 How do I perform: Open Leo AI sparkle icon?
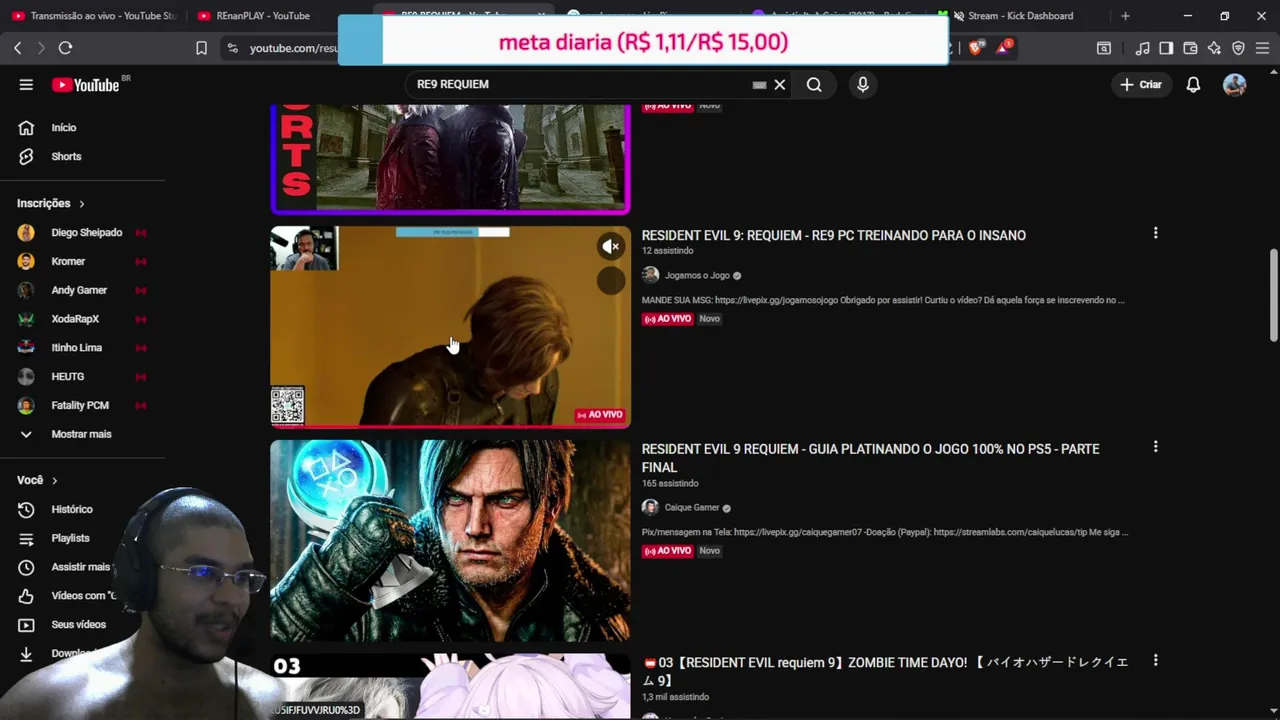(1214, 48)
